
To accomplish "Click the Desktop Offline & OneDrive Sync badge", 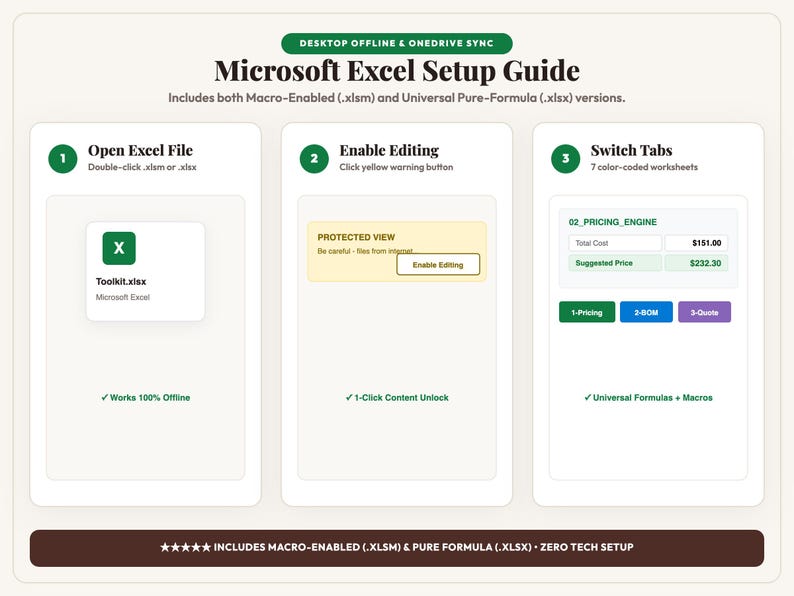I will tap(396, 44).
